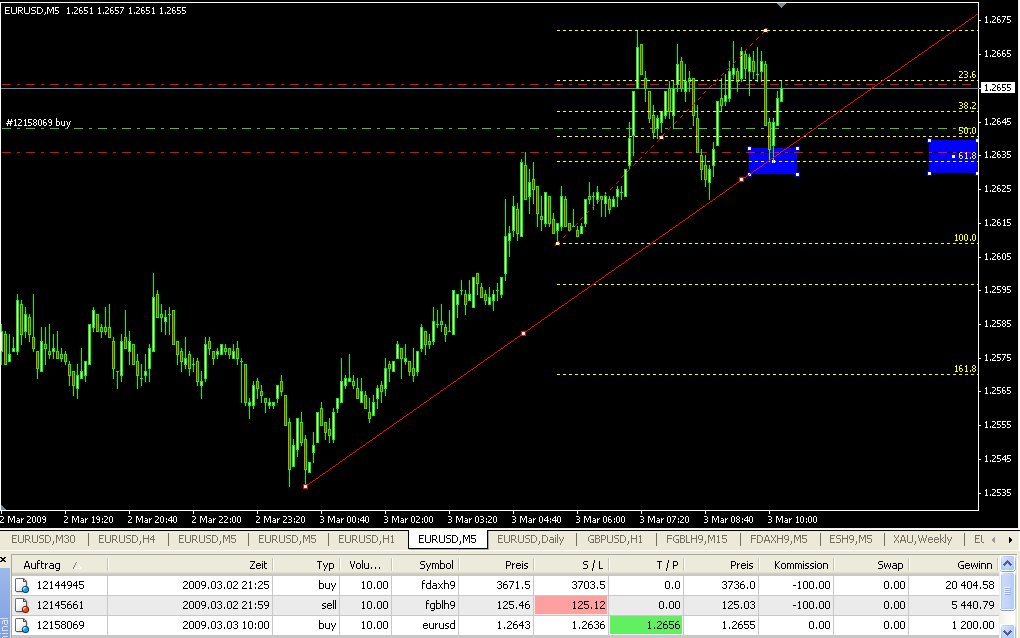Click the red stop loss cell 125.12

point(571,605)
